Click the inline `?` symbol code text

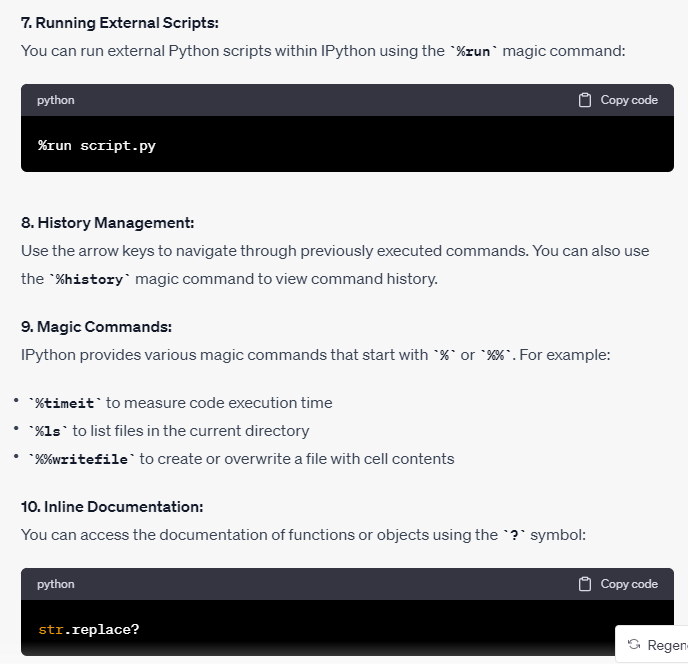(514, 535)
